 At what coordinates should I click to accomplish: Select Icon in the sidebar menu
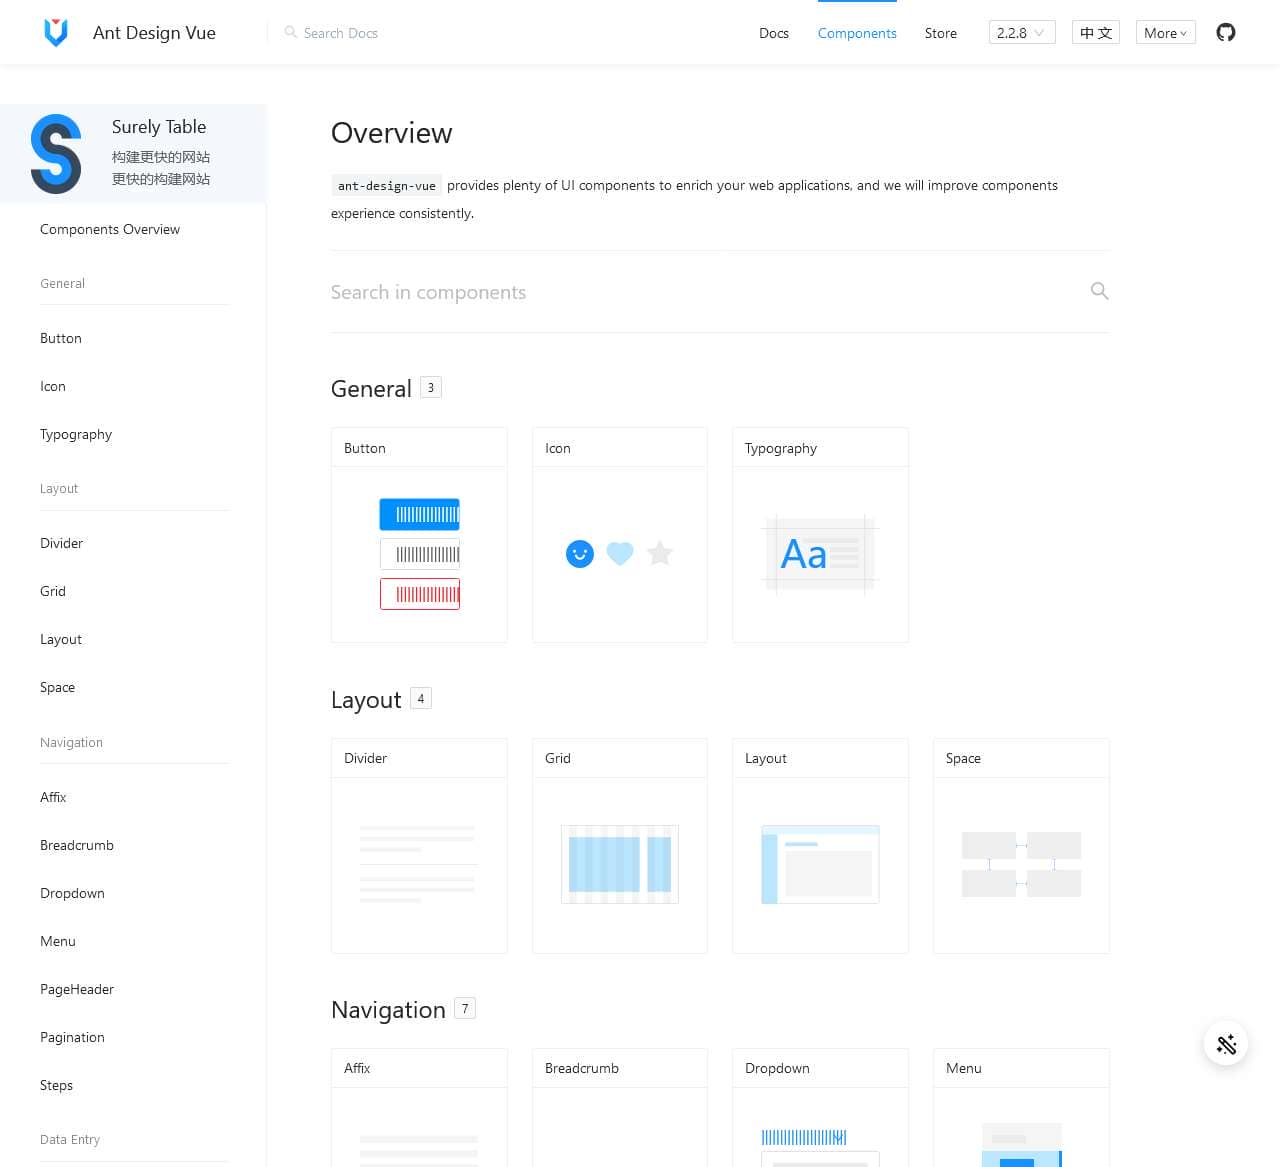[x=53, y=386]
